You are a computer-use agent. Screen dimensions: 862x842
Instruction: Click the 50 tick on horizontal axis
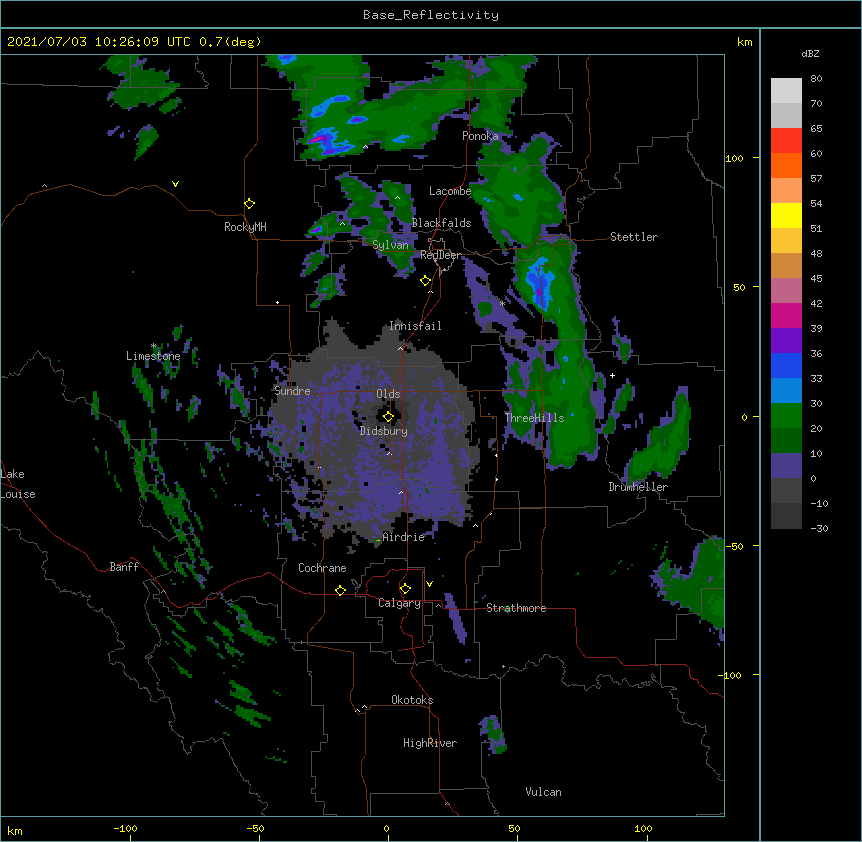click(x=514, y=828)
